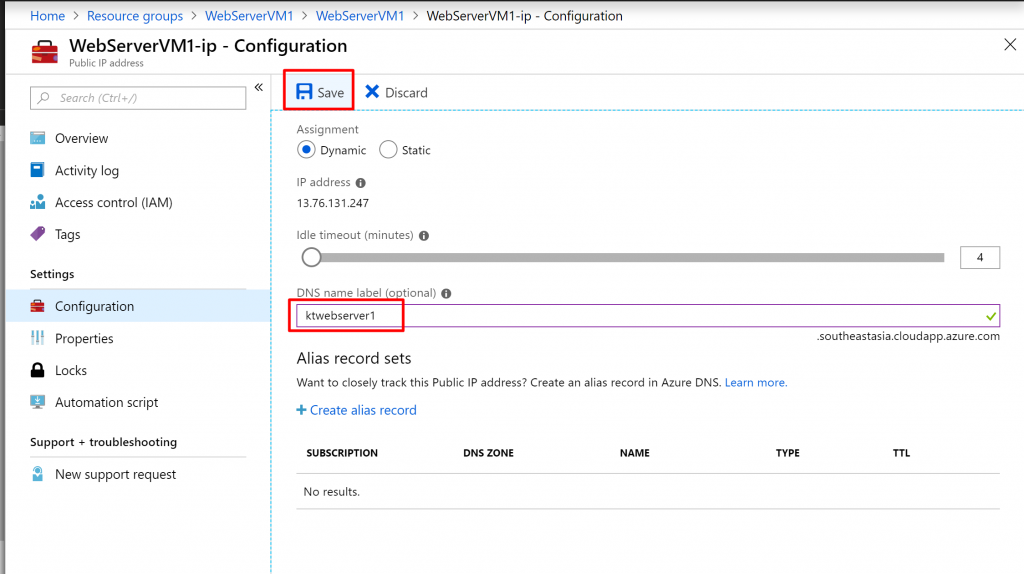This screenshot has height=574, width=1024.
Task: Click the Access control (IAM) icon
Action: [x=38, y=202]
